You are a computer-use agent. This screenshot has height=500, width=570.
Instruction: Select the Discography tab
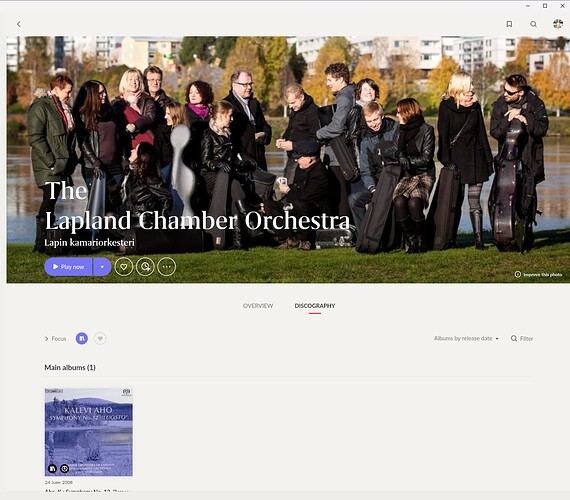pos(315,306)
